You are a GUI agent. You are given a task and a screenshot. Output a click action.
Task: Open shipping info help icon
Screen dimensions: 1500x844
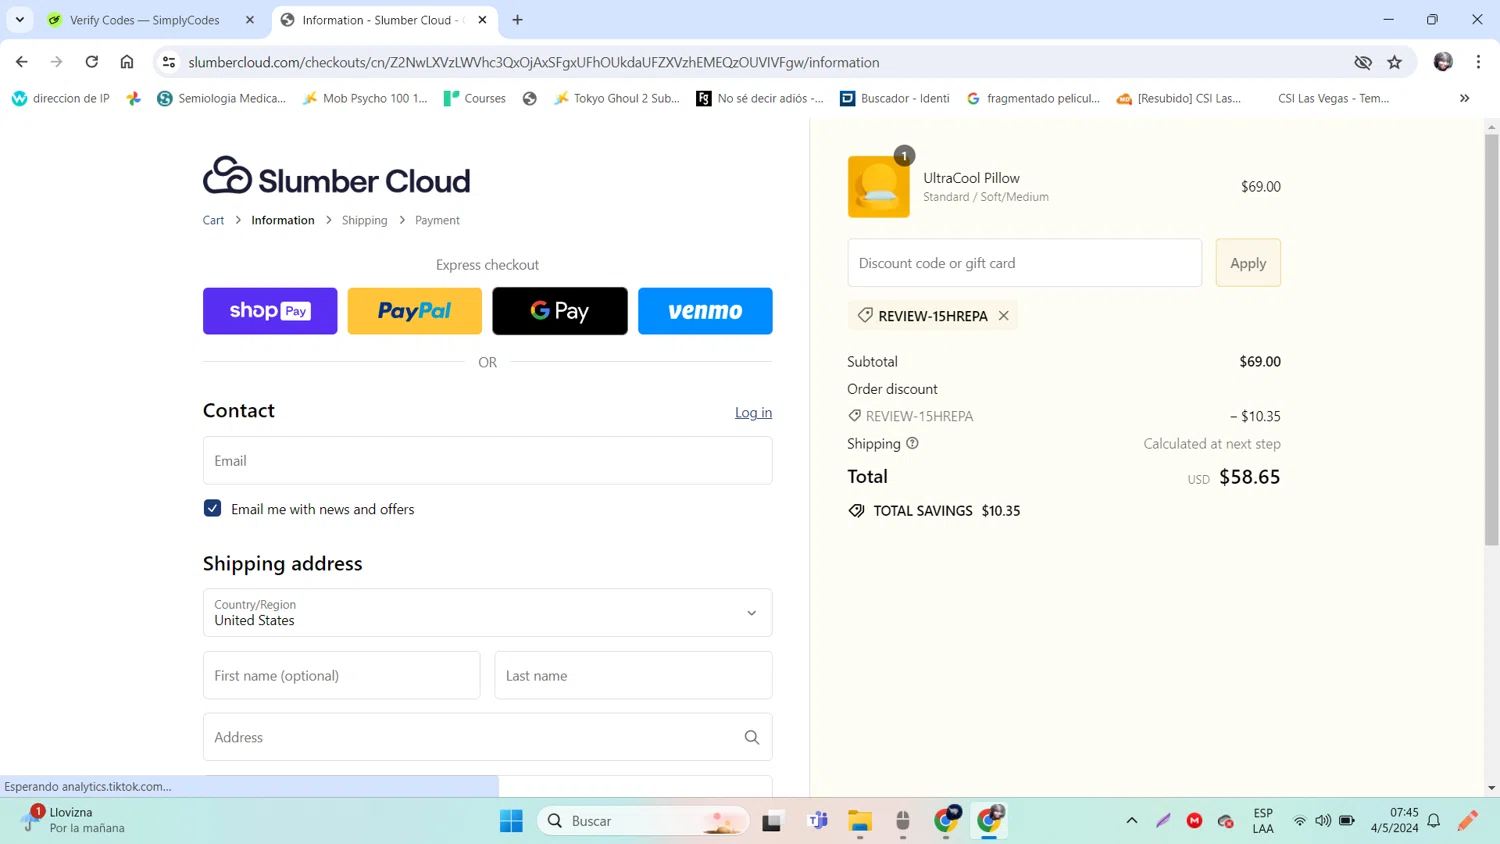pyautogui.click(x=912, y=443)
